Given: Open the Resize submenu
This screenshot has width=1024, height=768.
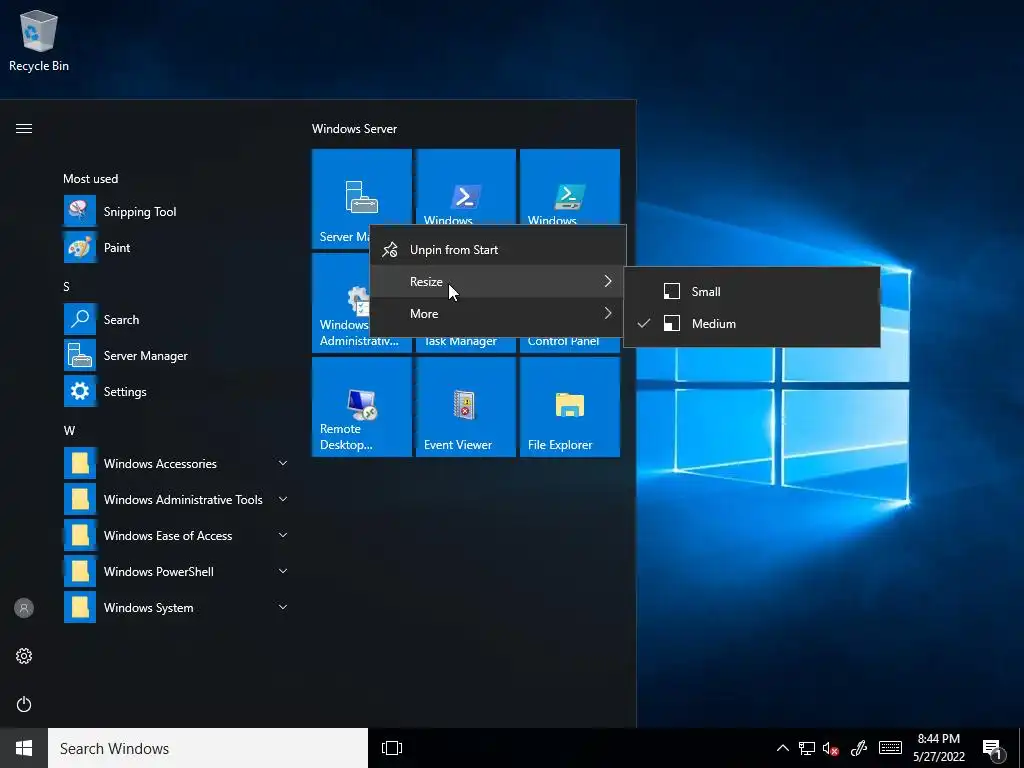Looking at the screenshot, I should tap(498, 281).
